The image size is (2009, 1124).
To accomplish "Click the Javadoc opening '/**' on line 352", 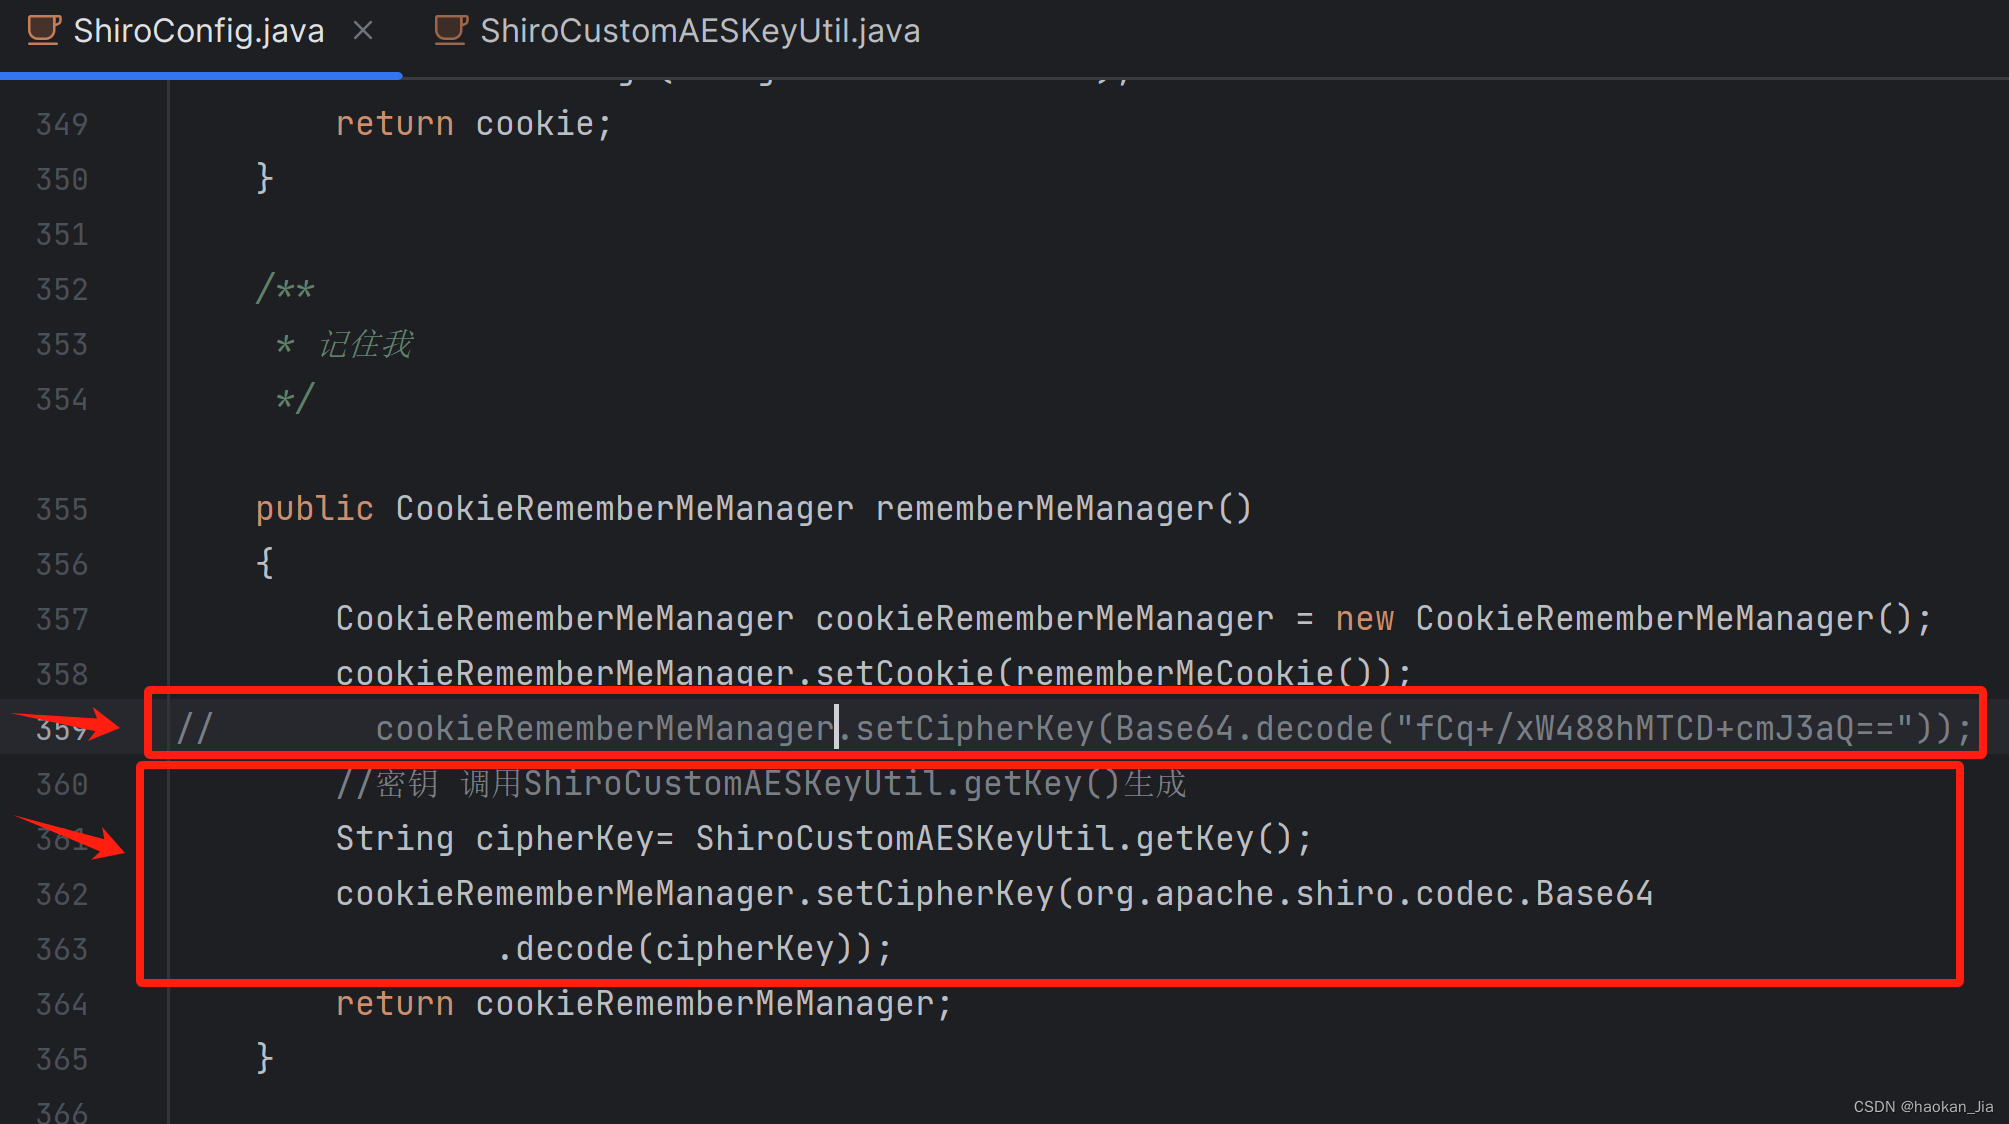I will pos(285,289).
